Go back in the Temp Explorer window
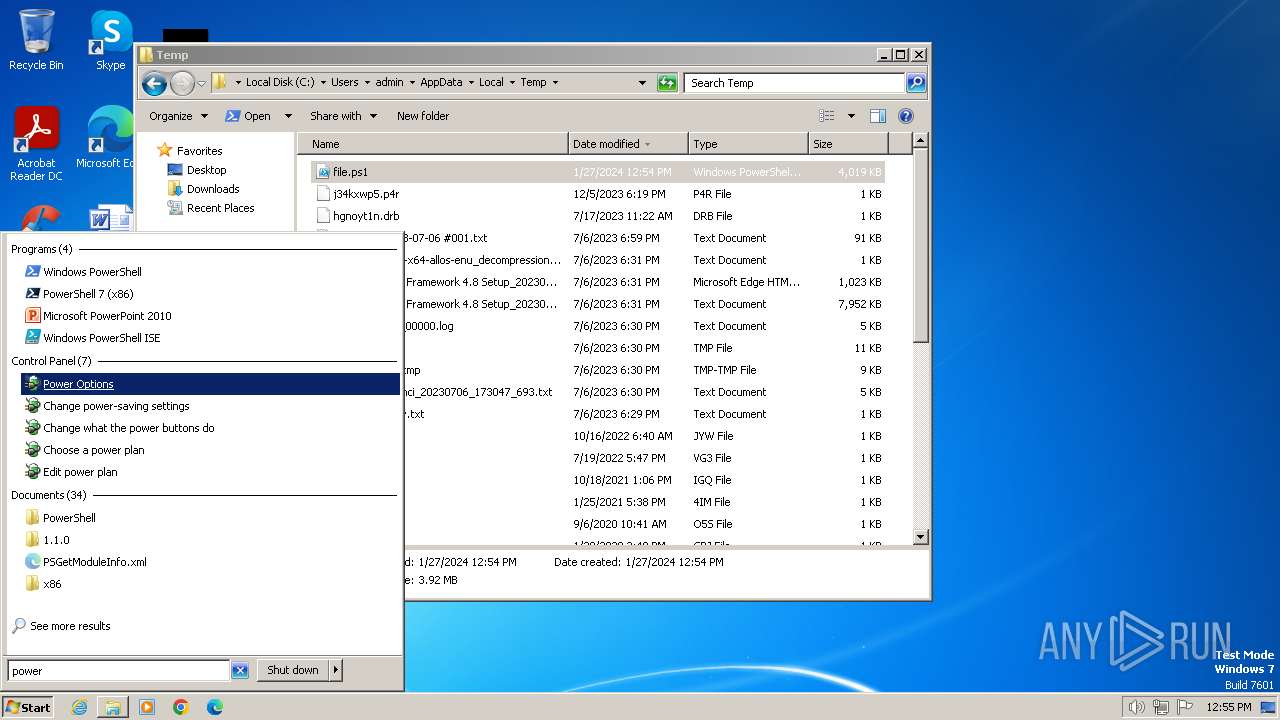 (154, 83)
